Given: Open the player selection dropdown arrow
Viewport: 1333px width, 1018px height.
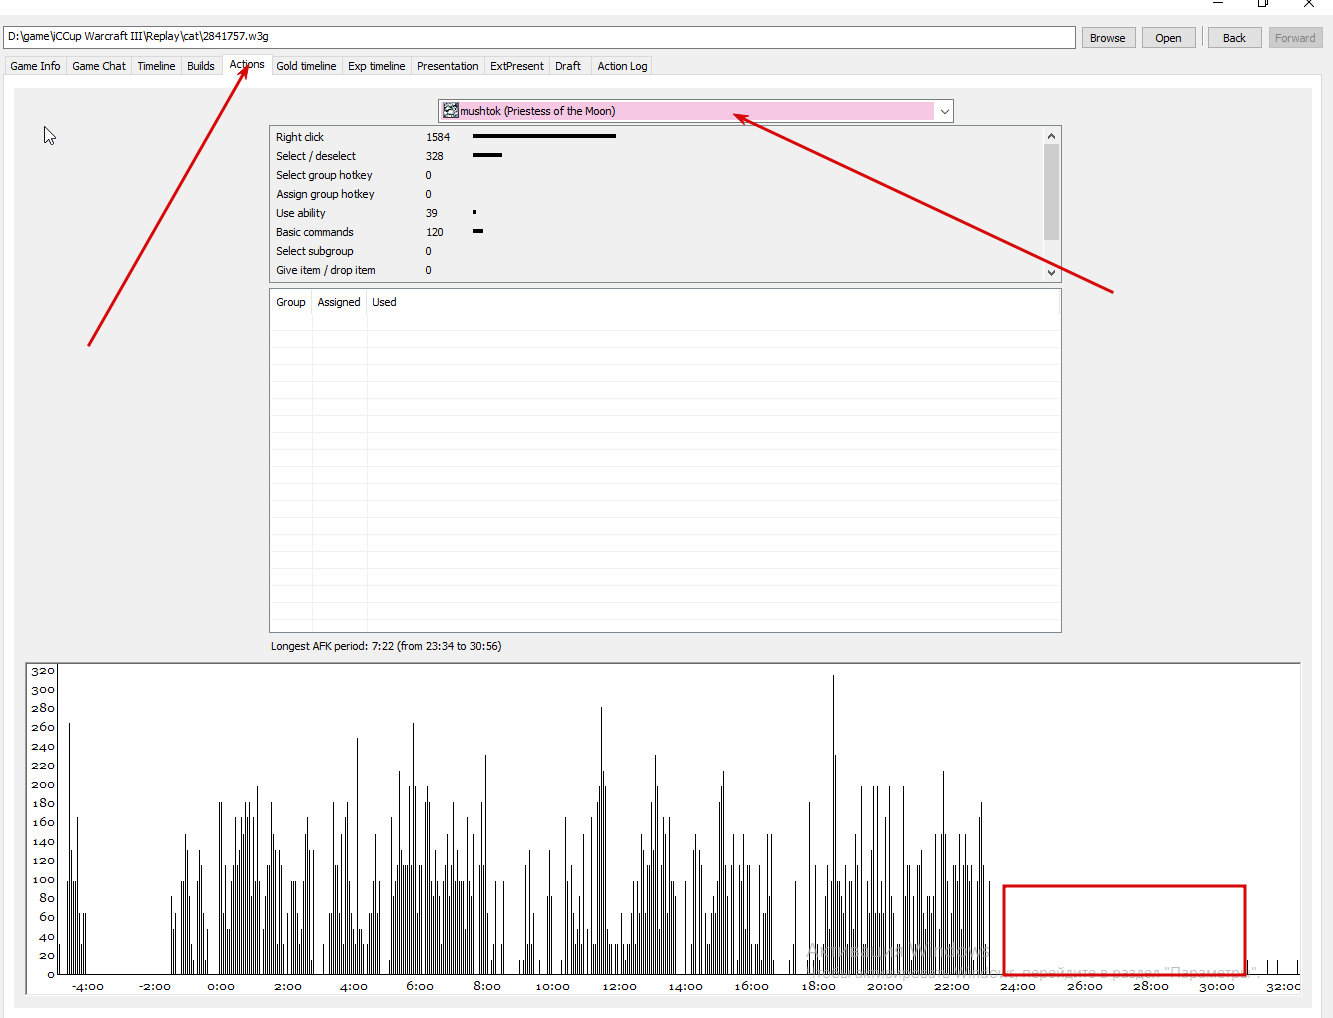Looking at the screenshot, I should coord(944,111).
